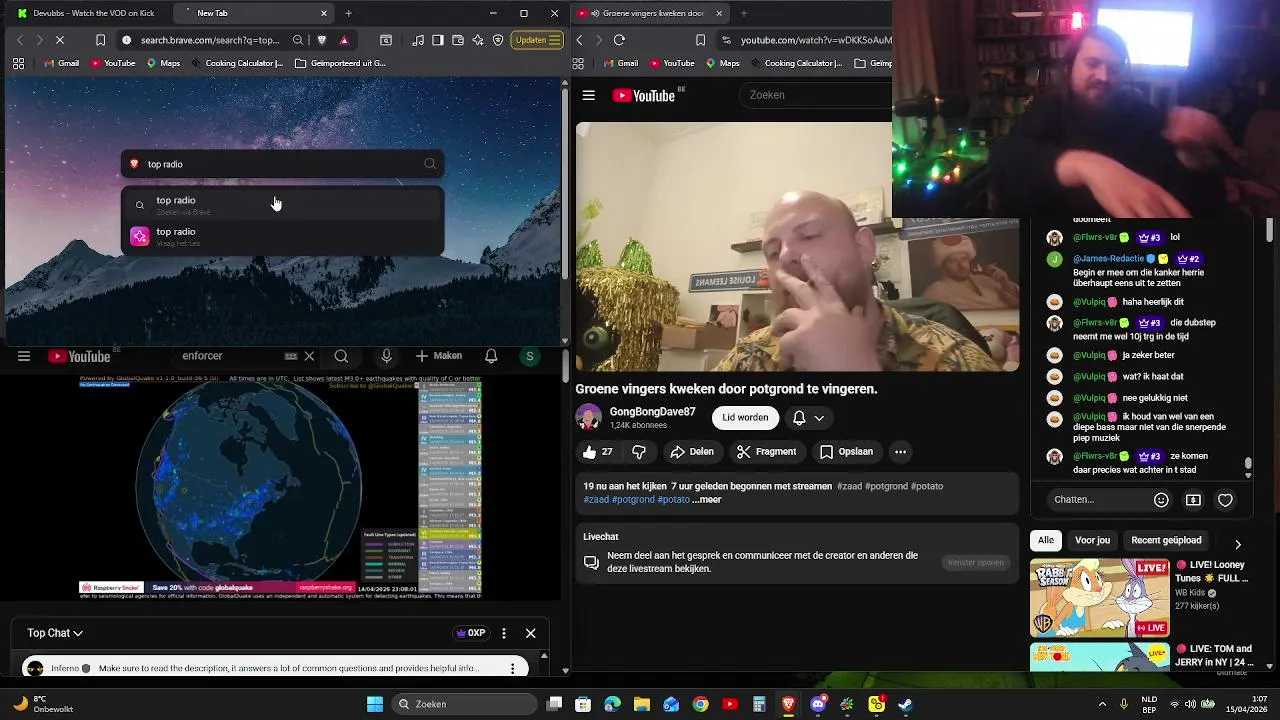Viewport: 1280px width, 720px height.
Task: Click the Delen share button
Action: (692, 452)
